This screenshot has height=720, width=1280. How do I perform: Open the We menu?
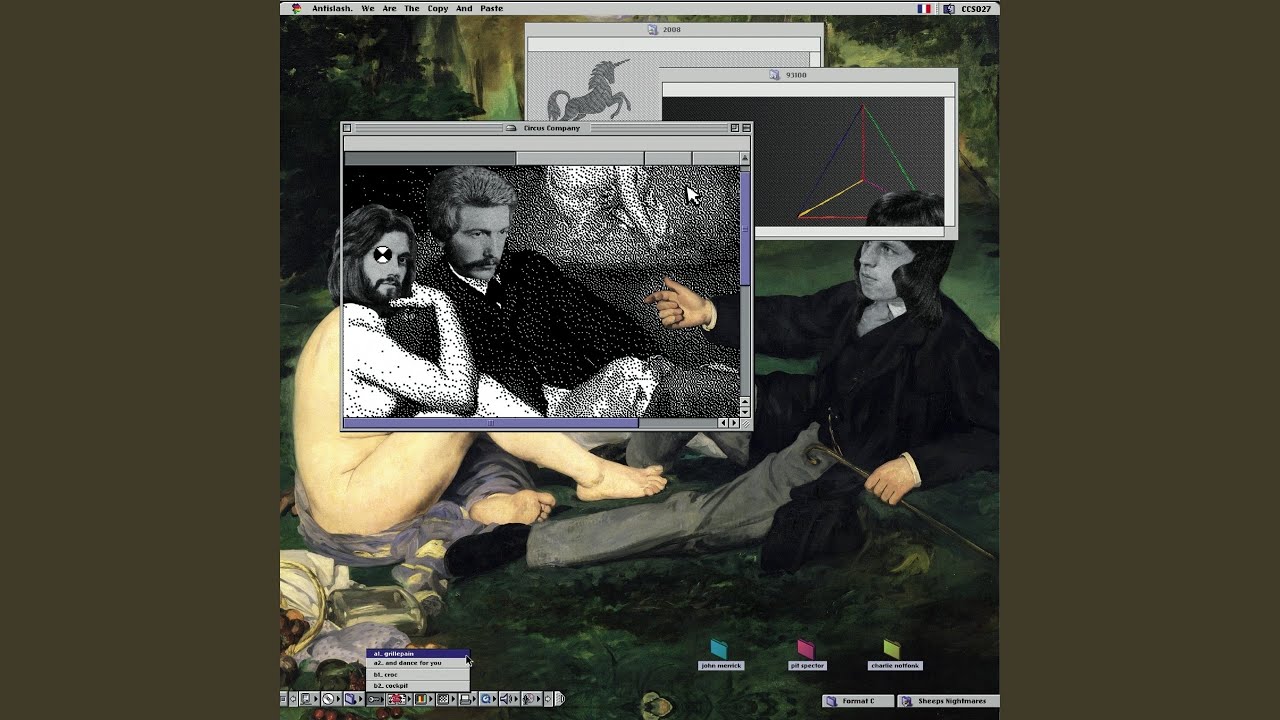[x=368, y=8]
